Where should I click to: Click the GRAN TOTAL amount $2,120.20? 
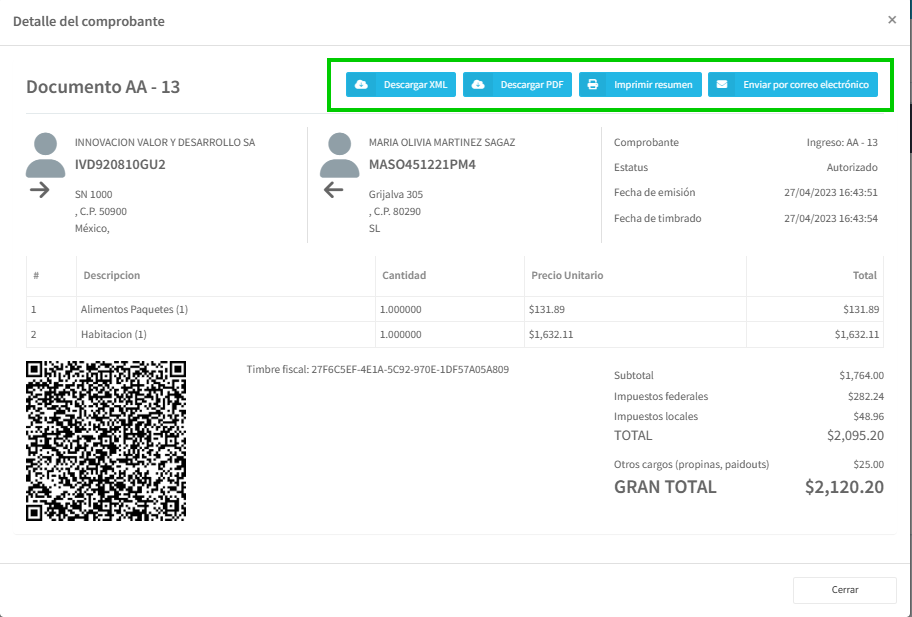coord(845,487)
